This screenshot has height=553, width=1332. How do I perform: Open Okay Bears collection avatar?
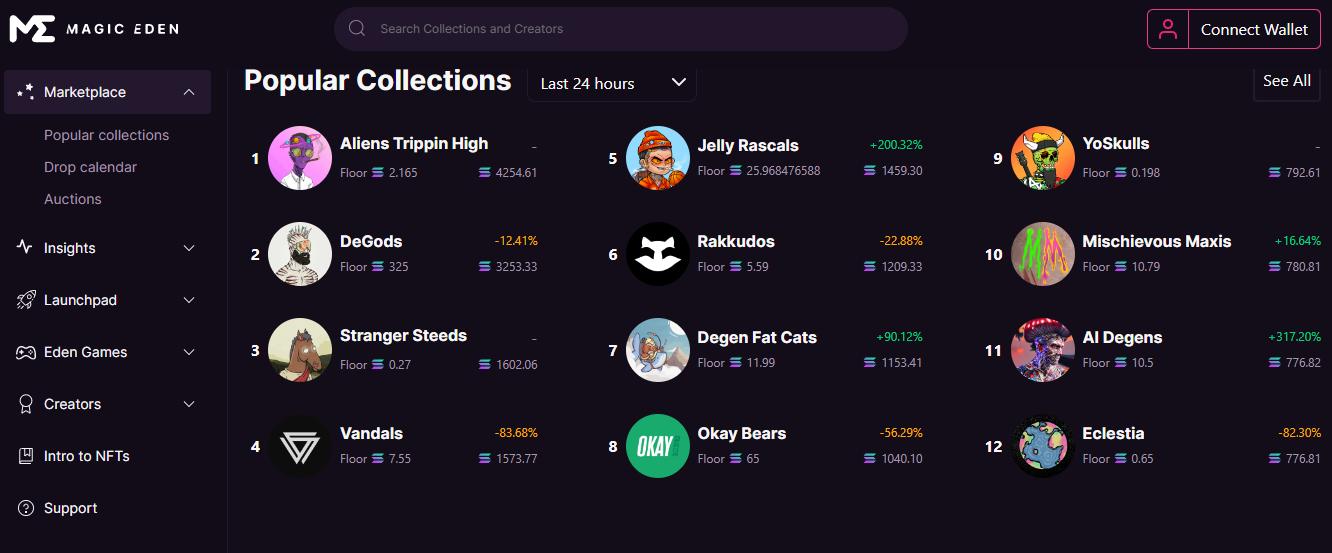pyautogui.click(x=657, y=446)
